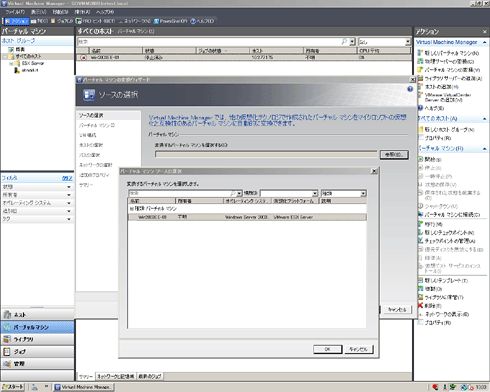The image size is (490, 392).
Task: Click the green start action icon
Action: 420,159
